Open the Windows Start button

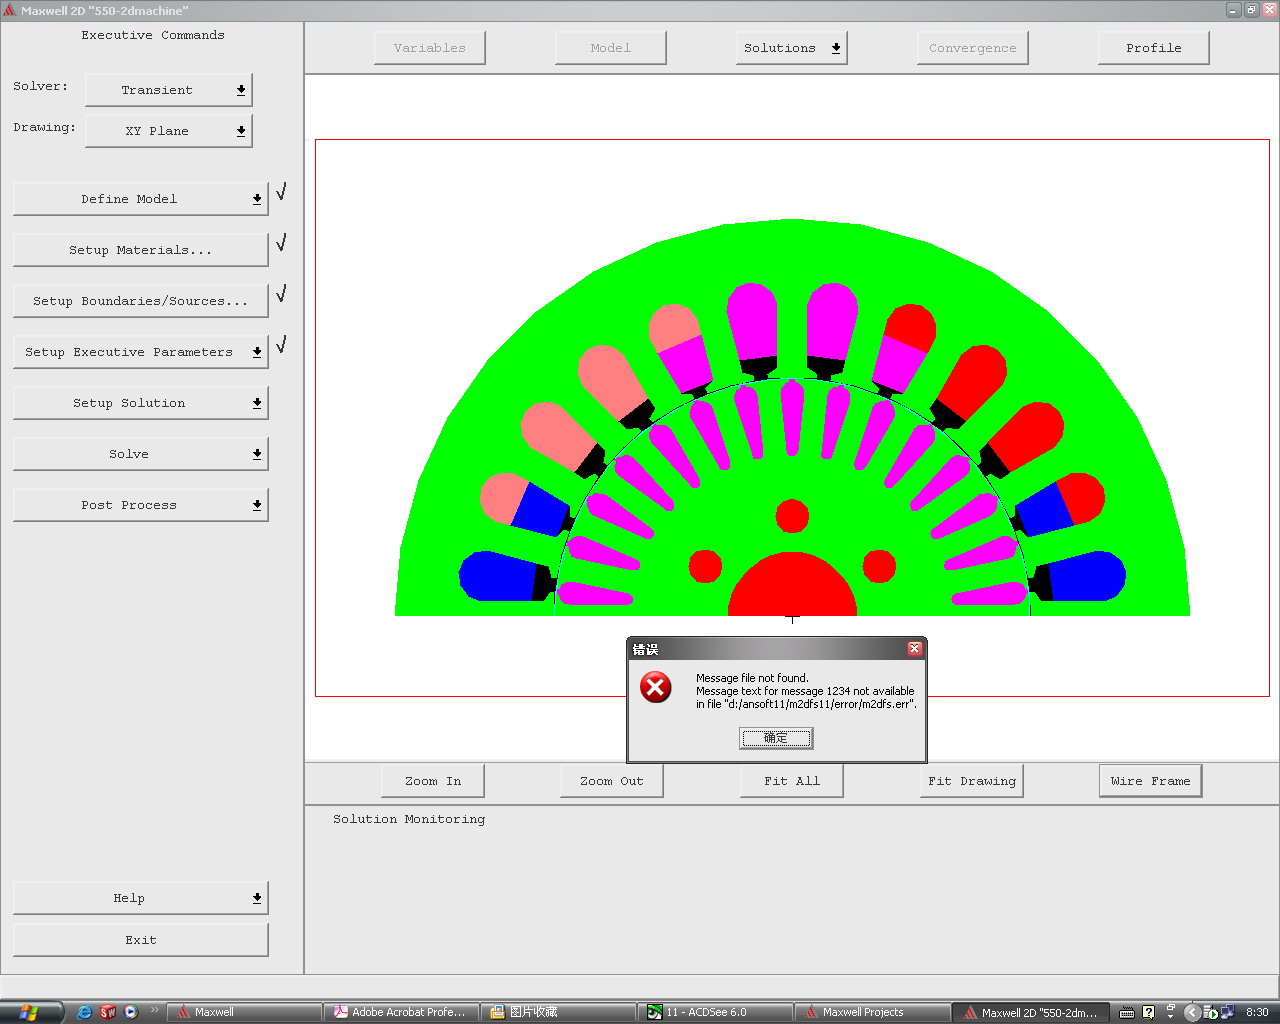32,1012
